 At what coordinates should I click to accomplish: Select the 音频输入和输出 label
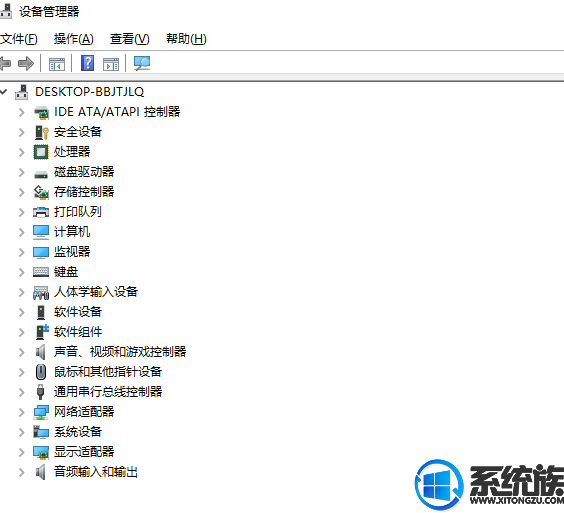(x=96, y=472)
